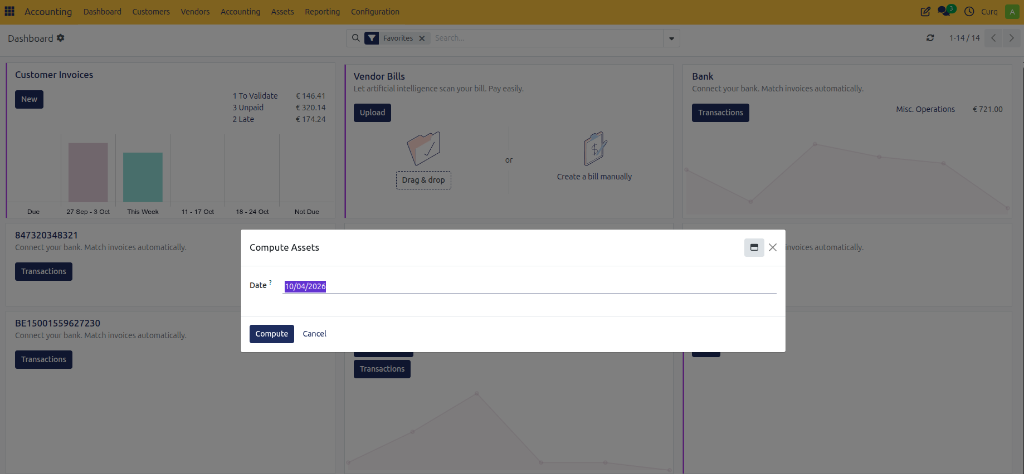Click Create a bill manually
Screen dimensions: 1024x474
point(594,176)
